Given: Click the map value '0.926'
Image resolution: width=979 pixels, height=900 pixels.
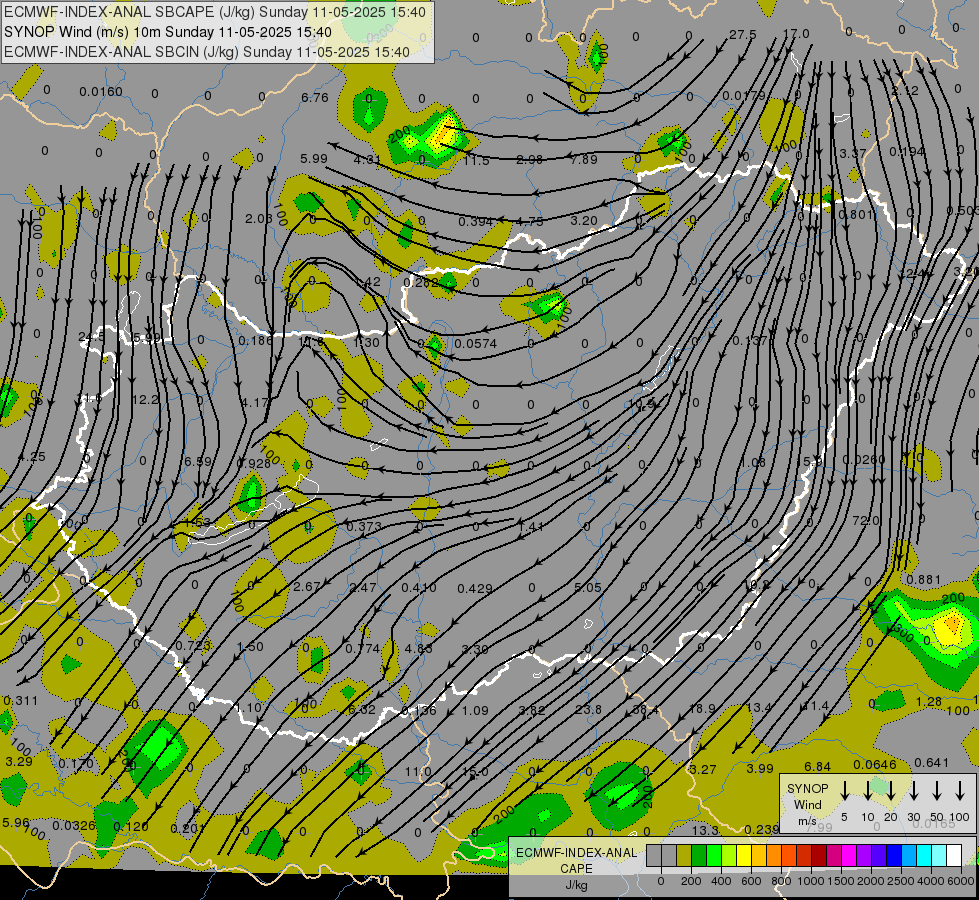Looking at the screenshot, I should tap(254, 463).
